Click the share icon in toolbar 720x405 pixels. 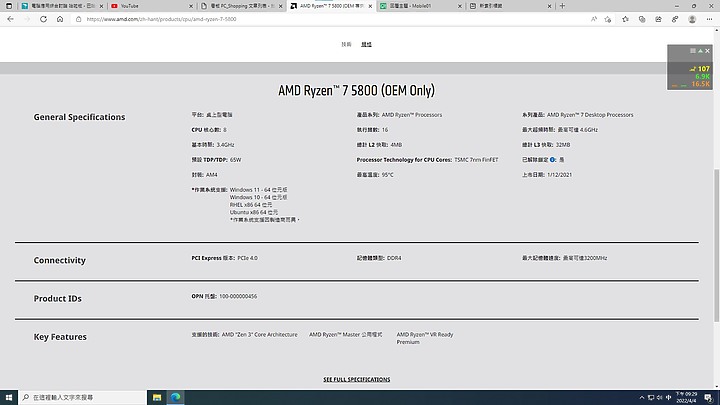point(658,19)
